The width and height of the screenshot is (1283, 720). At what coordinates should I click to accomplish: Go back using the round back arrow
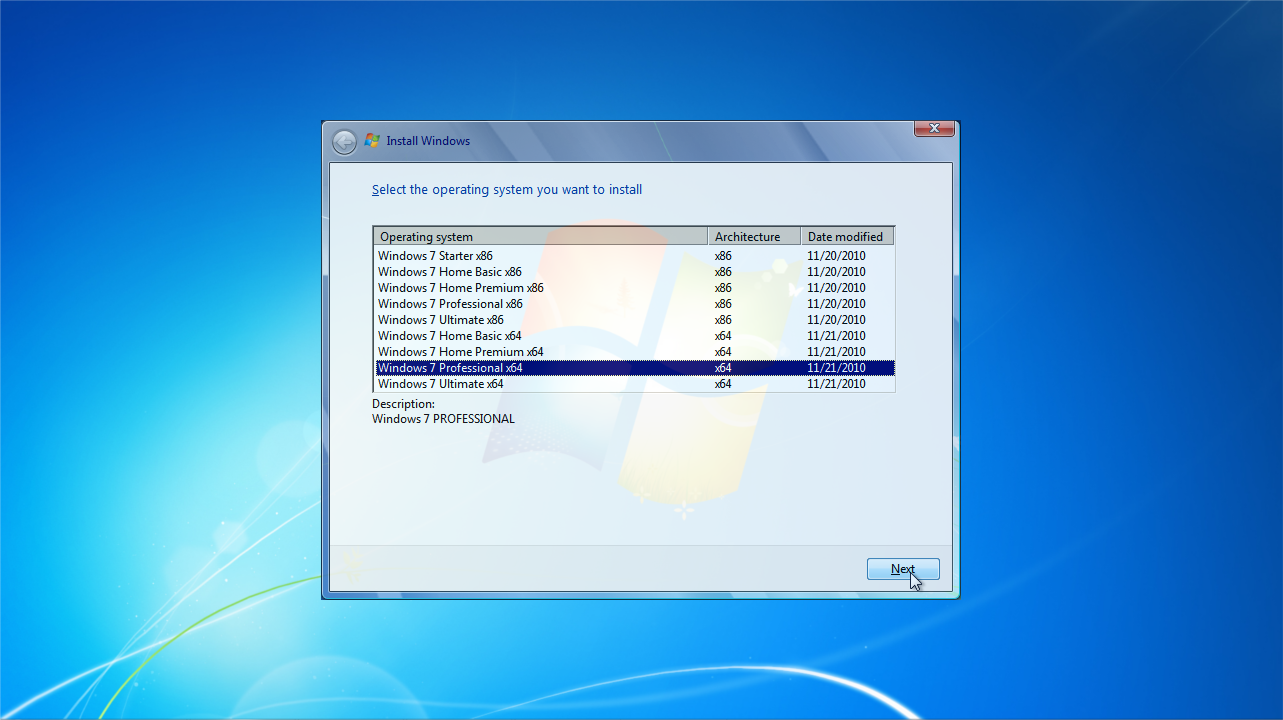(x=344, y=142)
